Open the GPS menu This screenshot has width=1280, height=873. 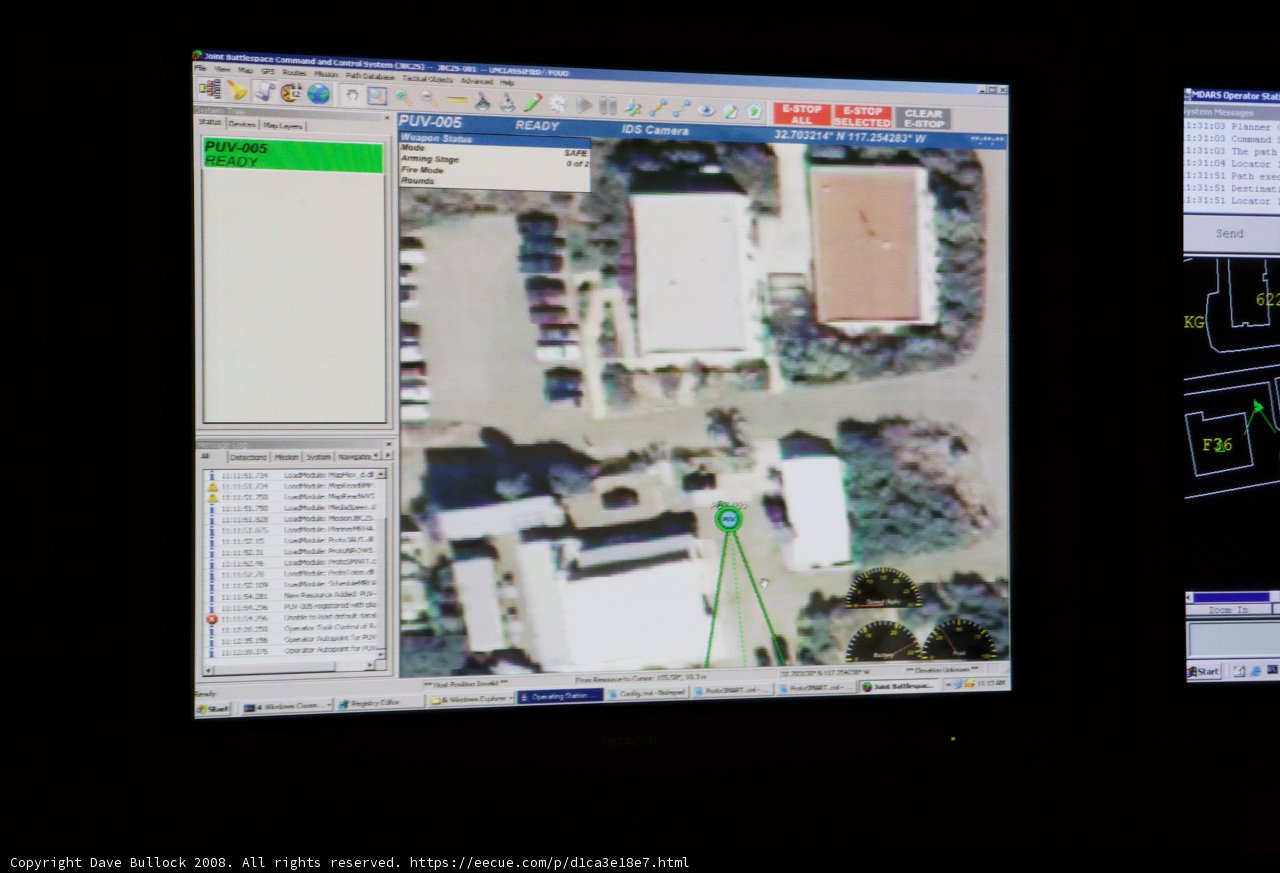267,71
